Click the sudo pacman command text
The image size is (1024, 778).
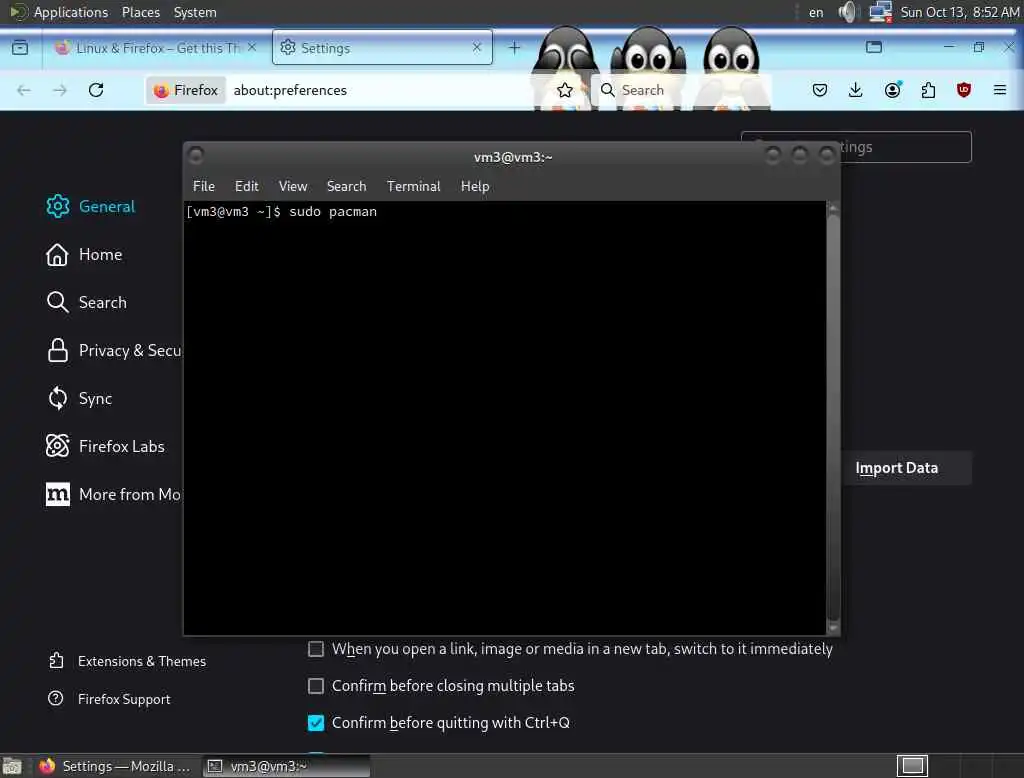click(333, 212)
